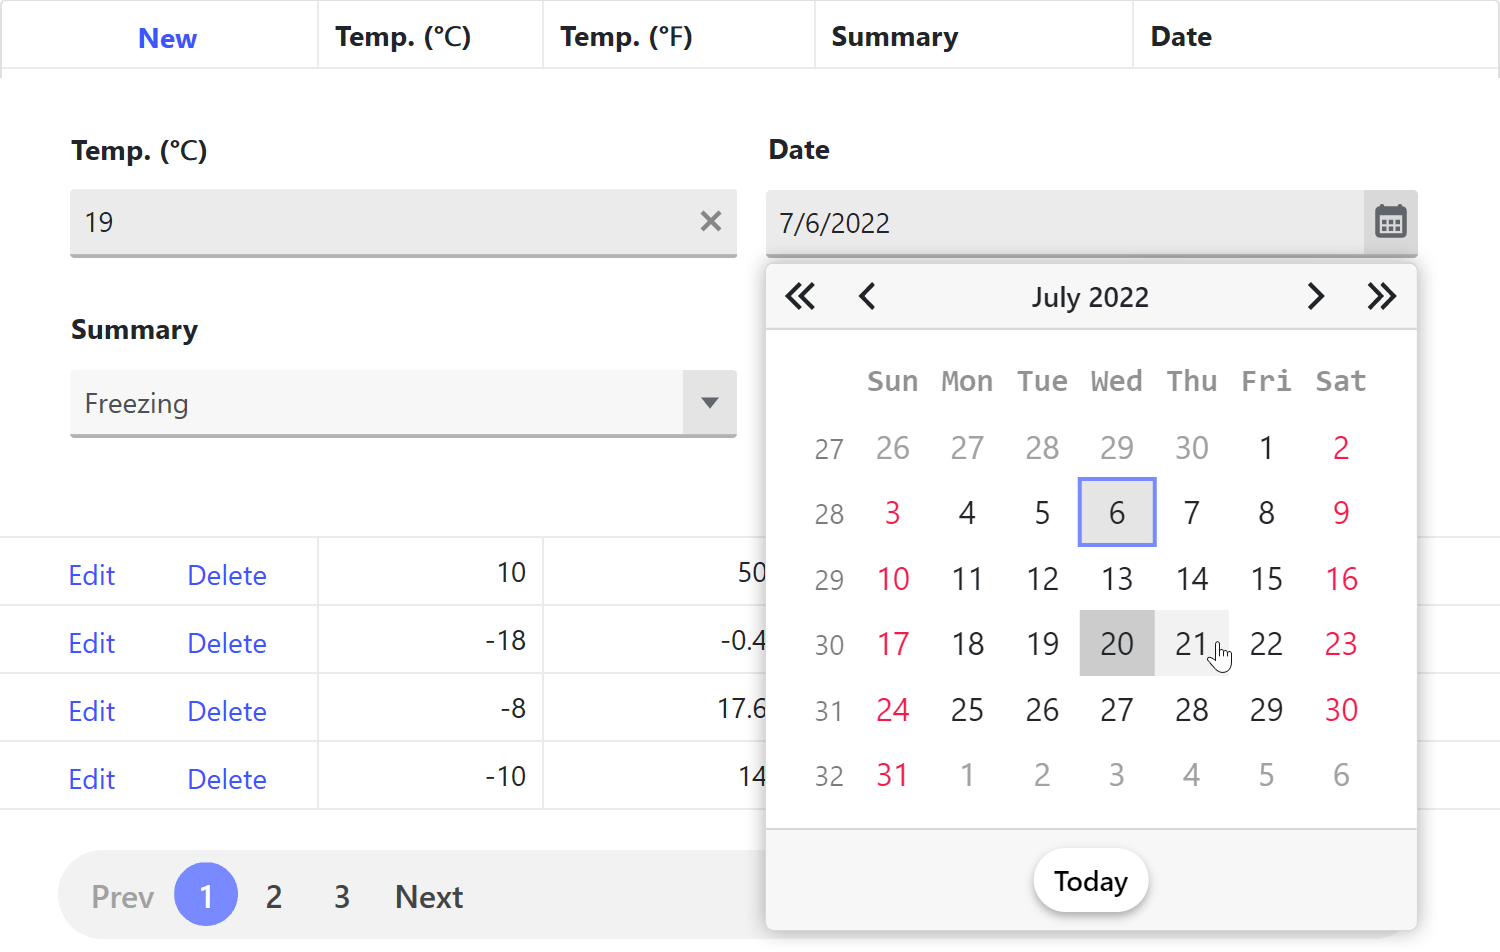Sort by the Summary column header
This screenshot has height=952, width=1500.
(x=894, y=37)
